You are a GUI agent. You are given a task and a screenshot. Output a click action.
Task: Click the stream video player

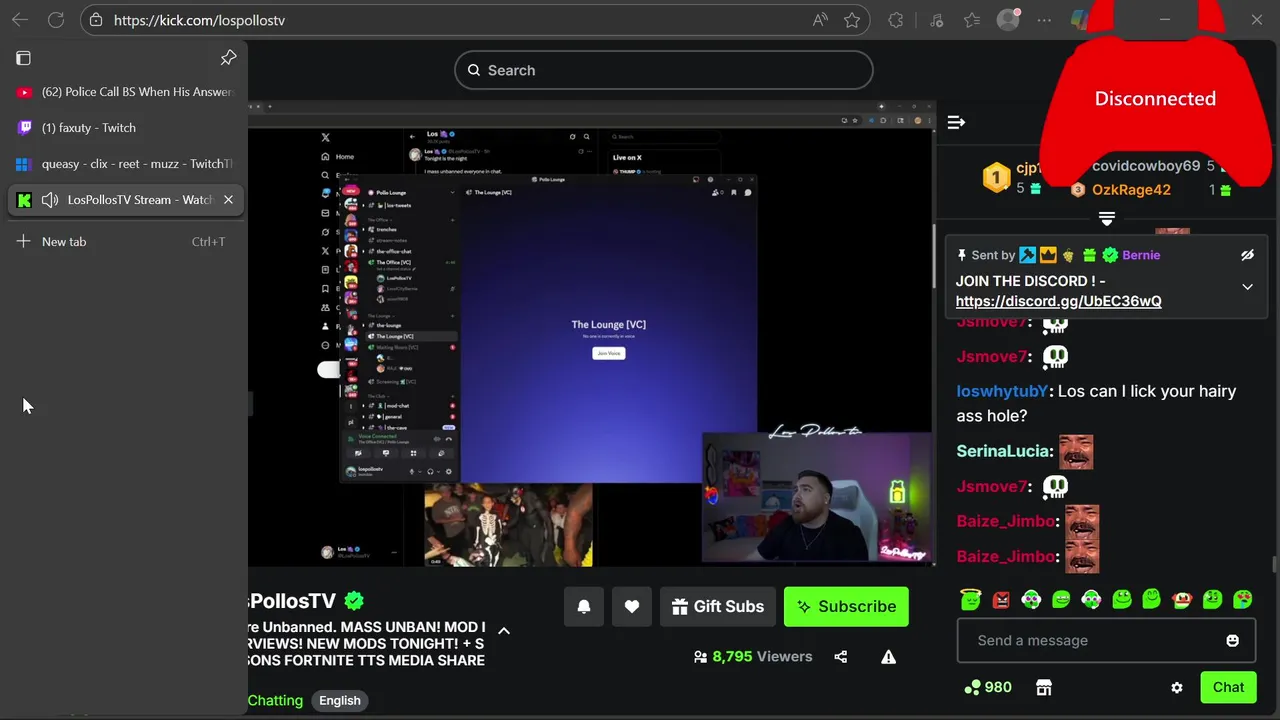click(x=592, y=334)
